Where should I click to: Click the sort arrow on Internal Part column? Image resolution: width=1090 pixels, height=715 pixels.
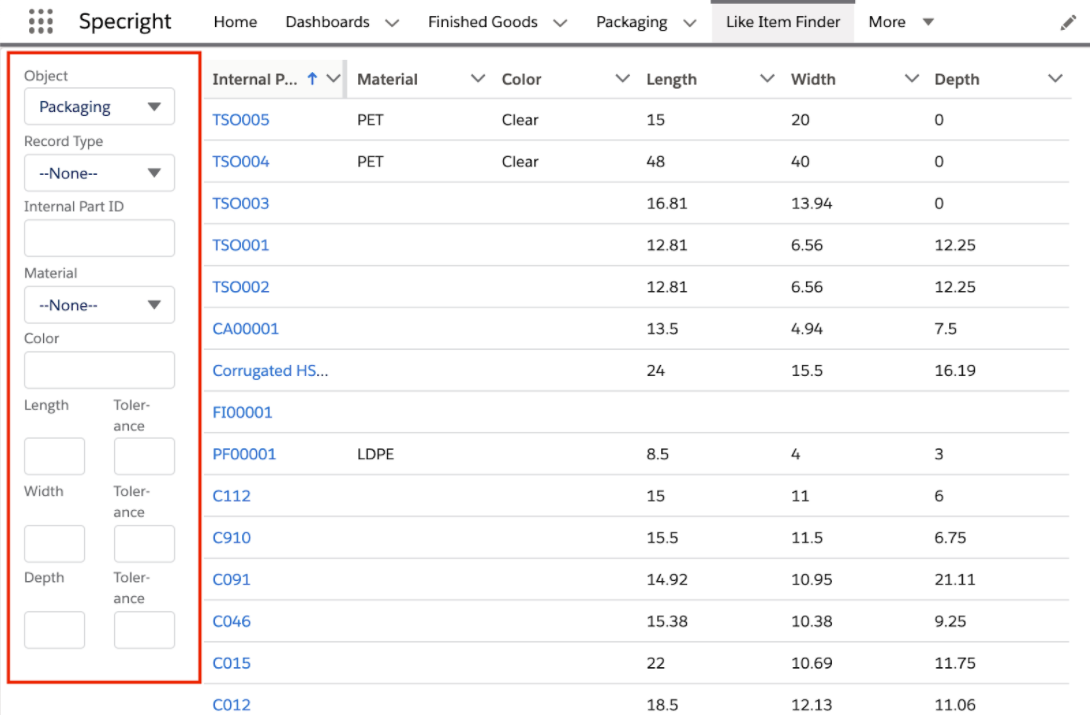[x=313, y=79]
